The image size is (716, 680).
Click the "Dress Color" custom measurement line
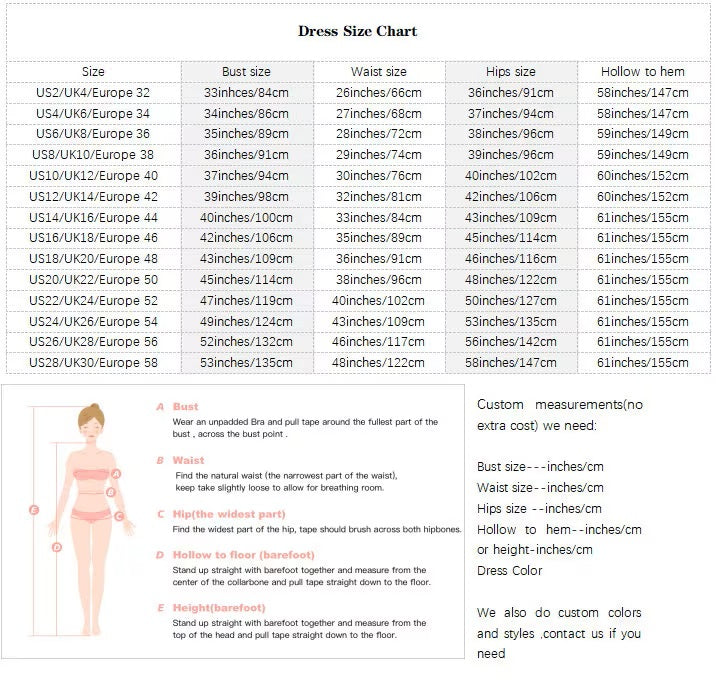tap(510, 570)
